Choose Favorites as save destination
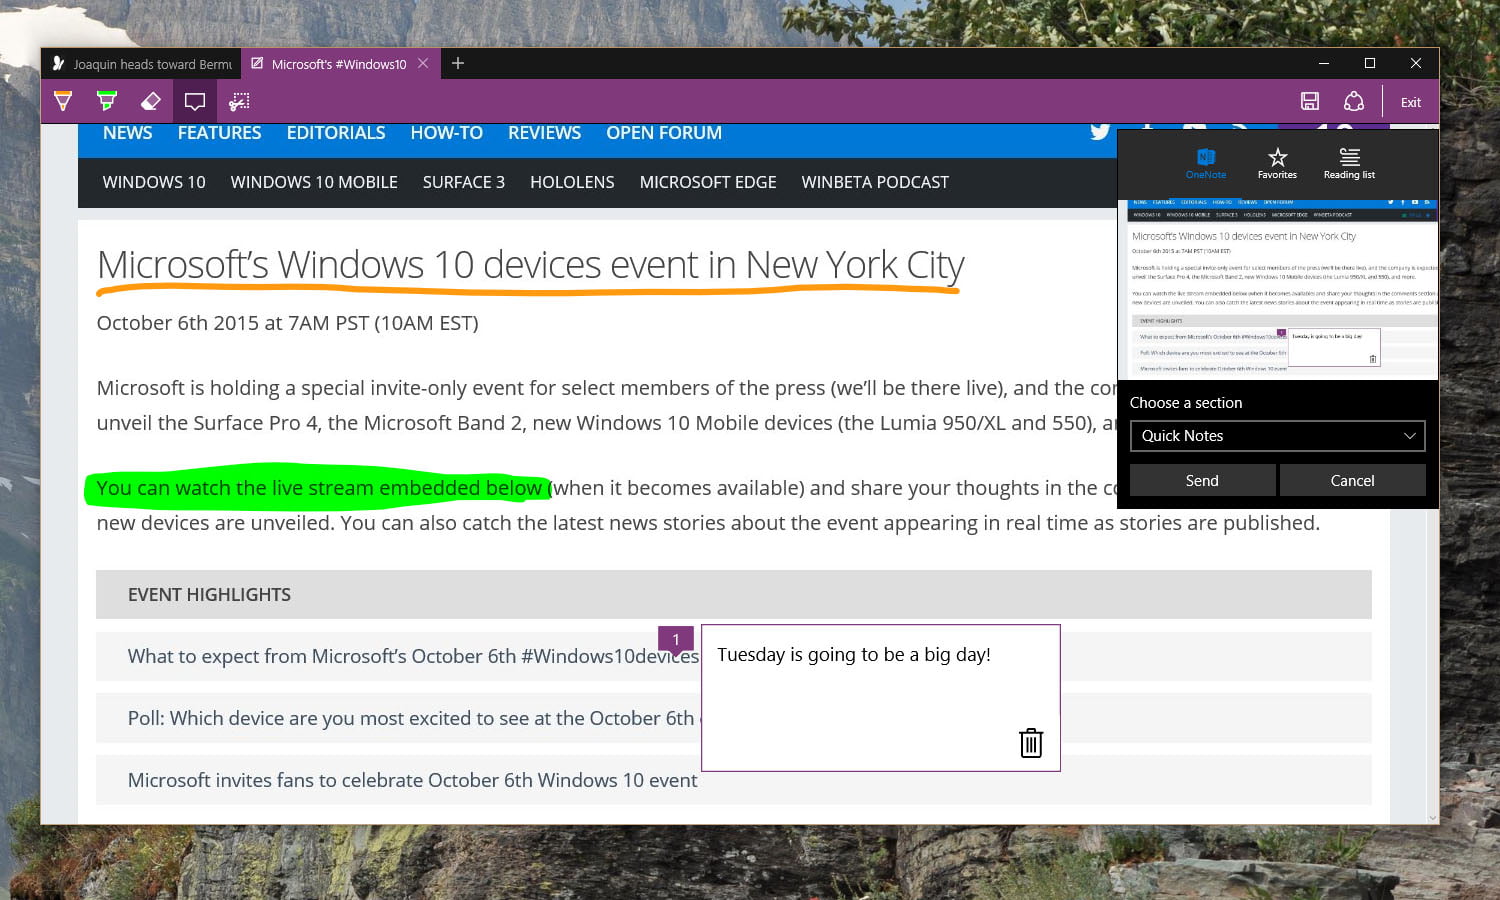Image resolution: width=1500 pixels, height=900 pixels. tap(1277, 163)
